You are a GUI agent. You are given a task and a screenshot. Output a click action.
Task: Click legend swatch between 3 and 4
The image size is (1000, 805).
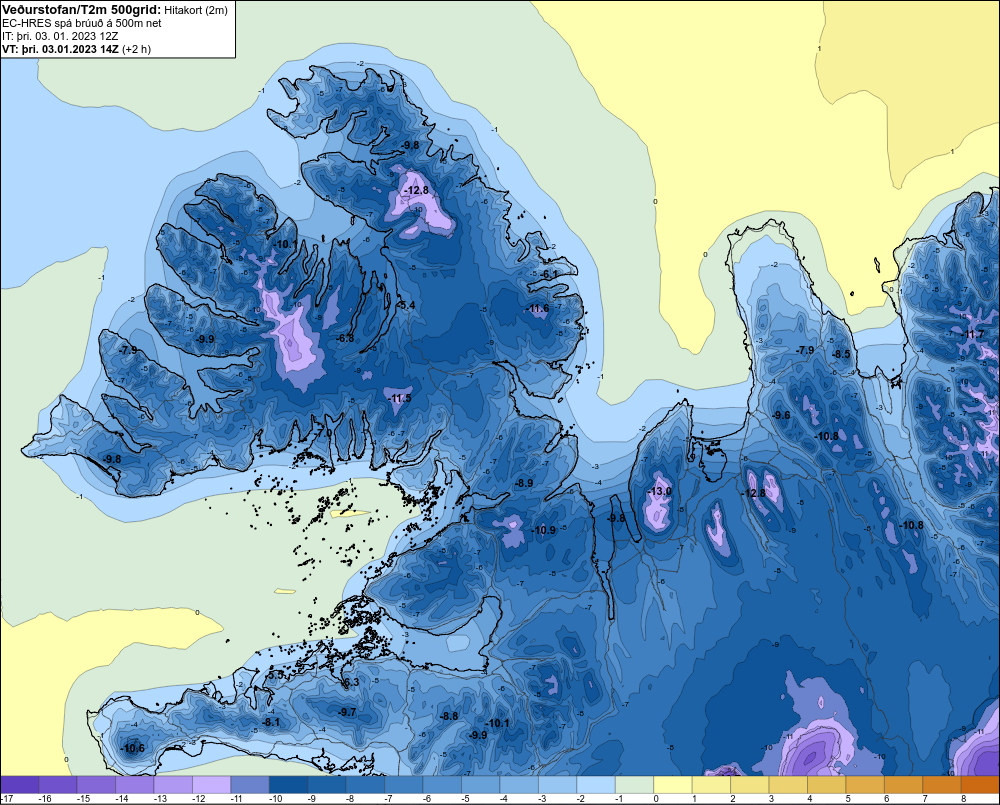coord(788,784)
